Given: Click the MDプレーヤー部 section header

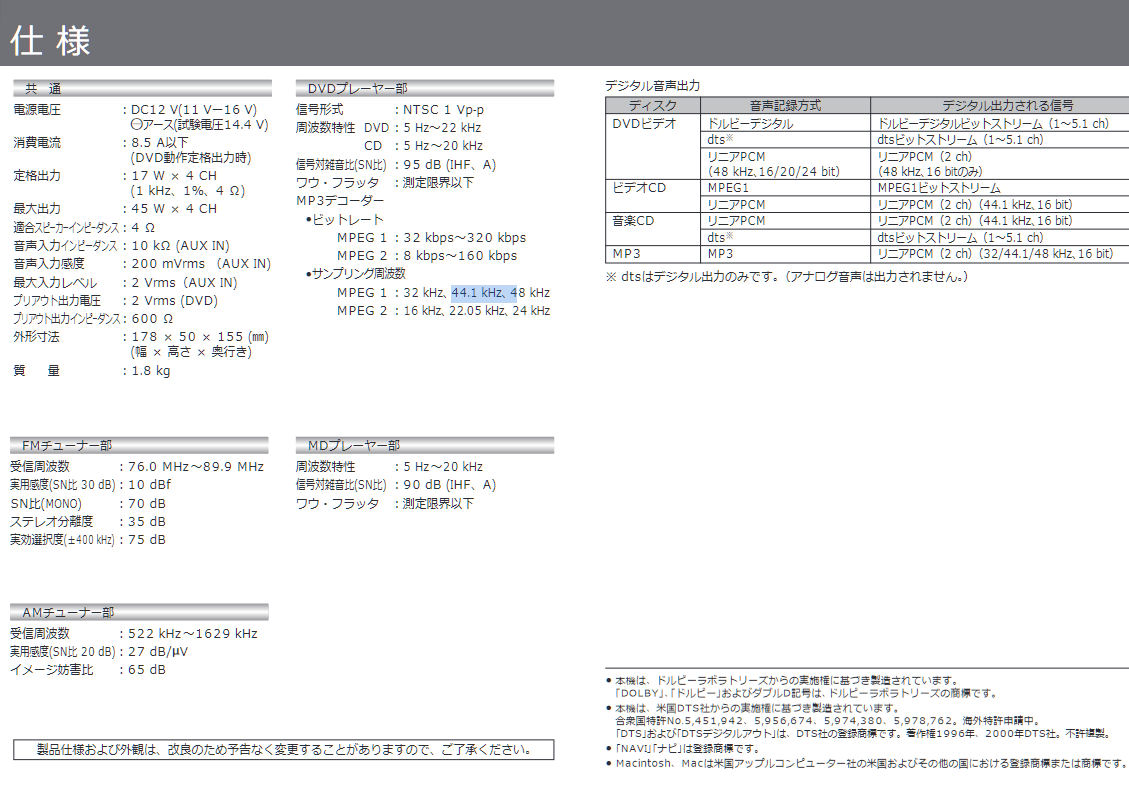Looking at the screenshot, I should 425,445.
